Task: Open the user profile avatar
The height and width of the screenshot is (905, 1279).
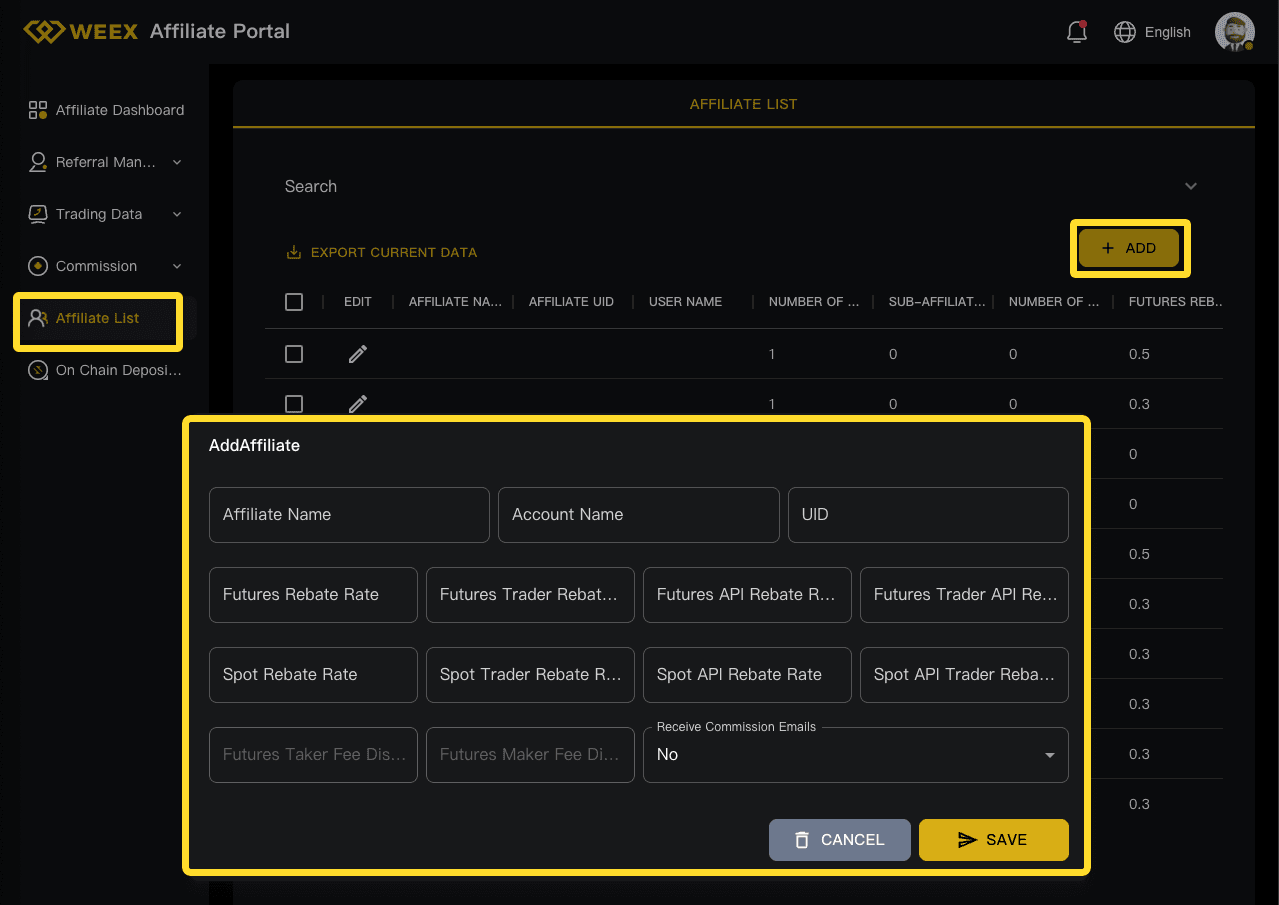Action: coord(1234,32)
